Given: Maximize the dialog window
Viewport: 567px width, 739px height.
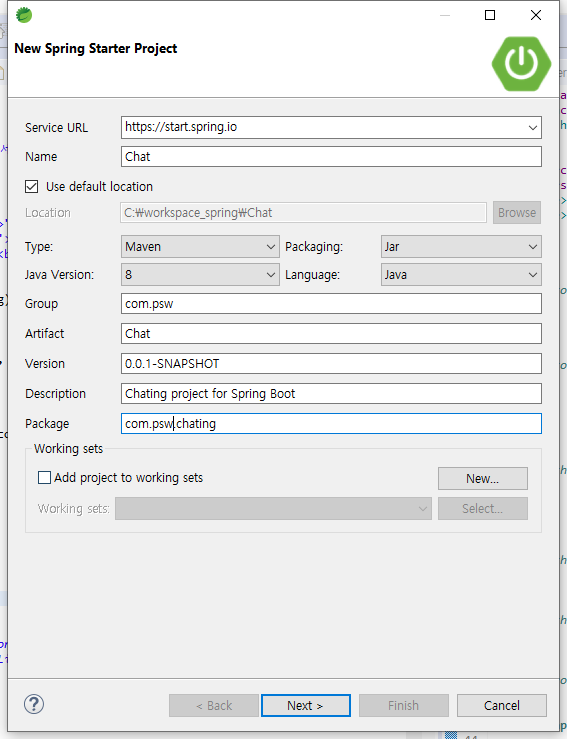Looking at the screenshot, I should [490, 15].
